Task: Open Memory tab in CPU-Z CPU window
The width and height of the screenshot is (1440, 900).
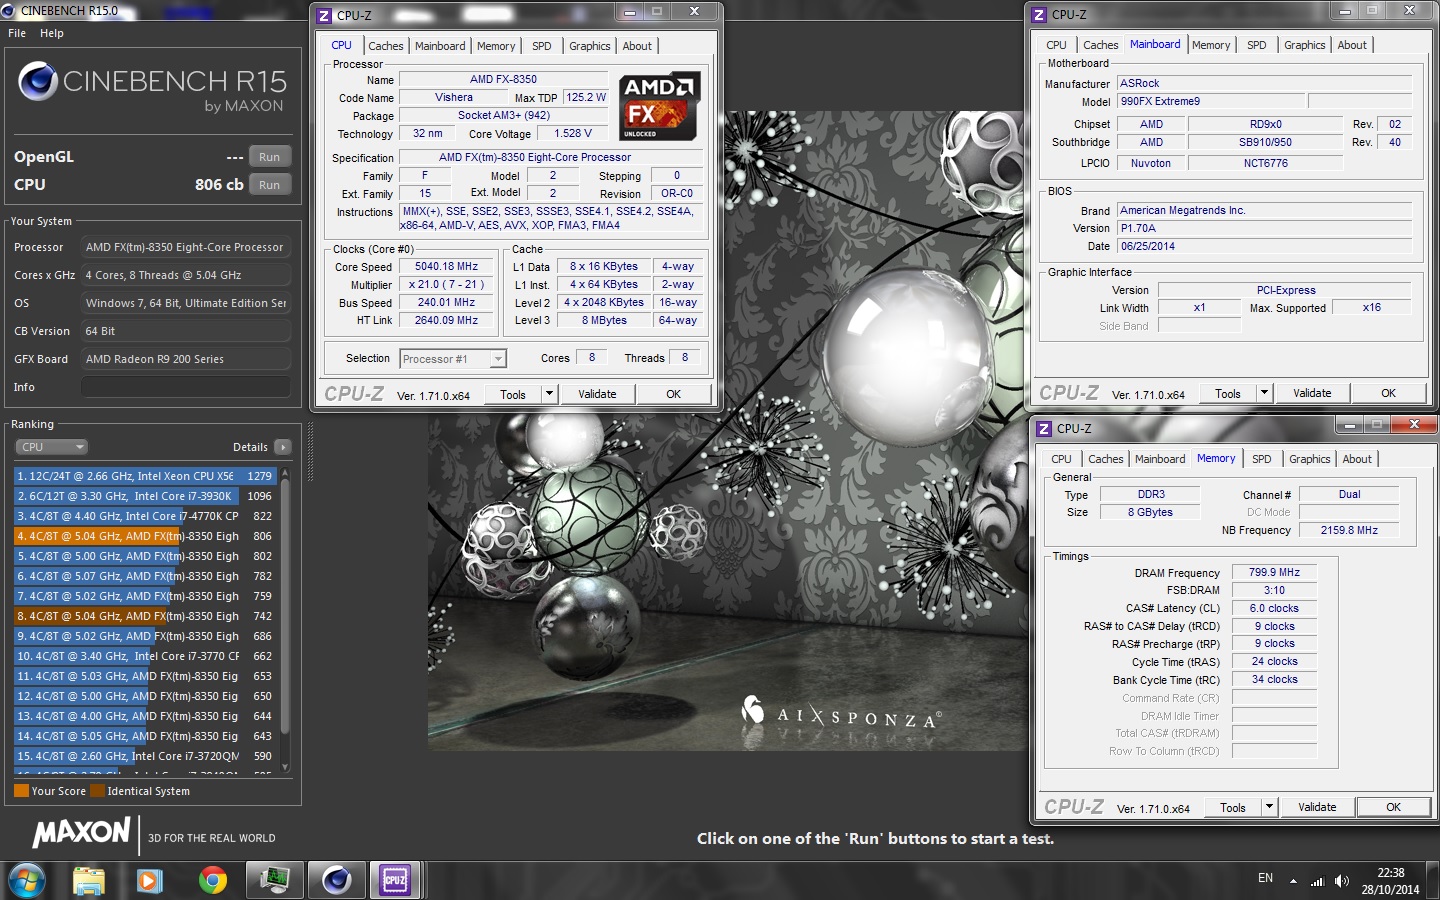Action: click(x=496, y=46)
